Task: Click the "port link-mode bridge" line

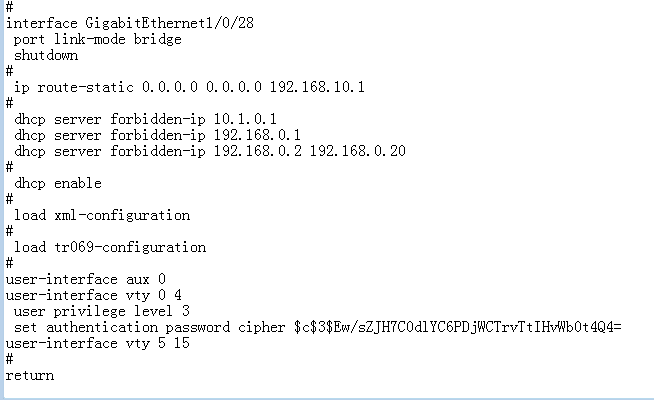Action: point(98,39)
